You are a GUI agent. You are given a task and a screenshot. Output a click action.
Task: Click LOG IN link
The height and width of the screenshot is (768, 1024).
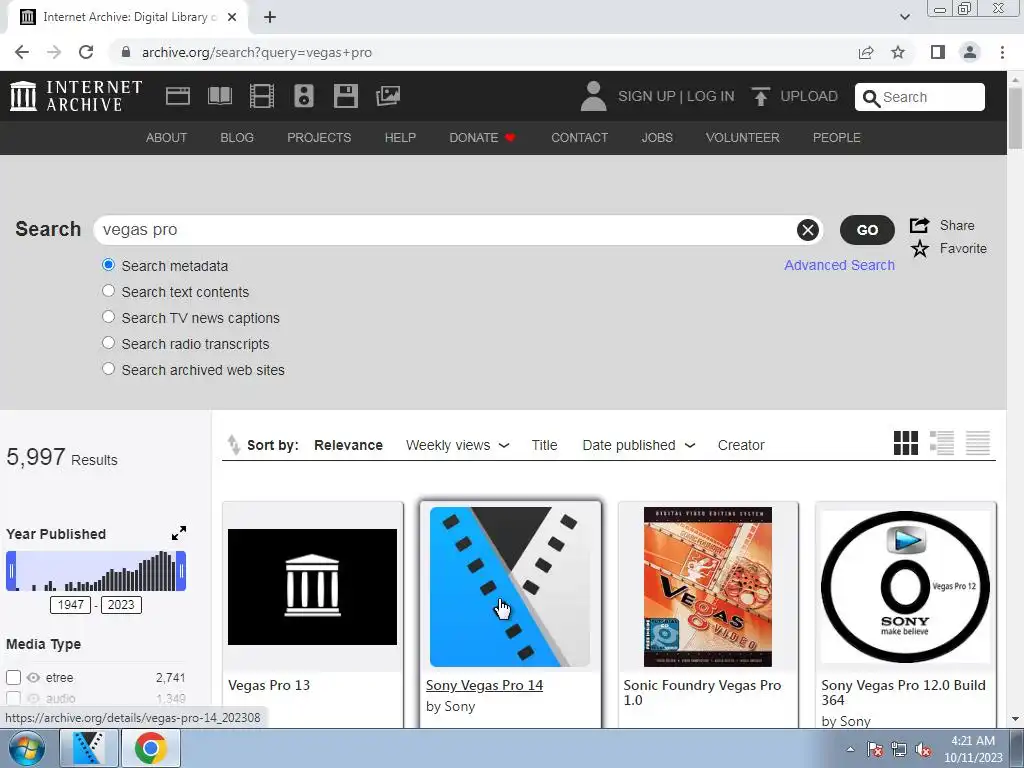tap(711, 96)
